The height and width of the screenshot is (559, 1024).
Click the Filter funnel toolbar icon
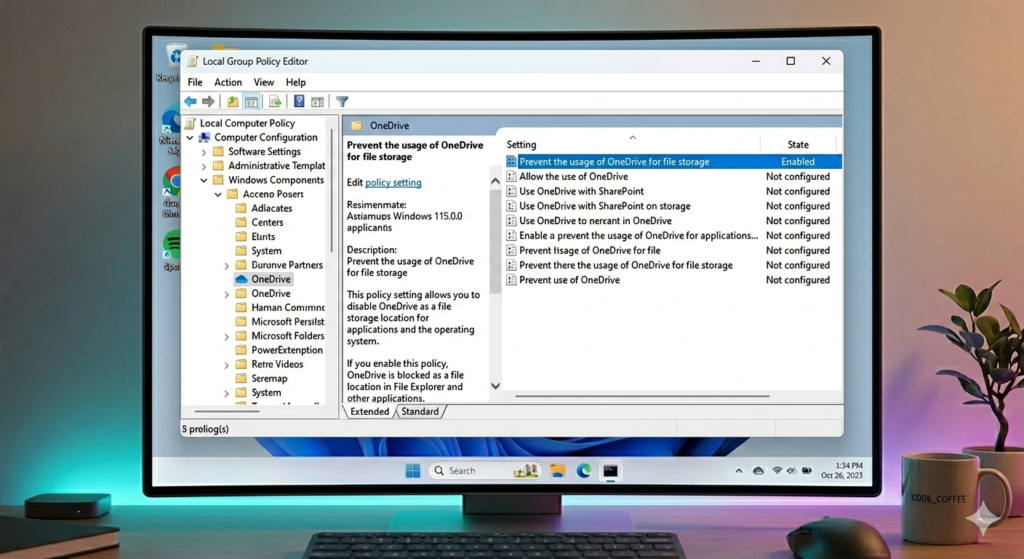coord(342,101)
